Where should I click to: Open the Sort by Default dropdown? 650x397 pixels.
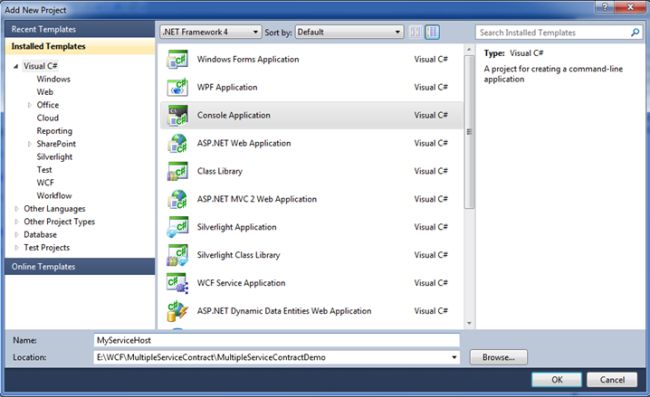click(x=349, y=32)
